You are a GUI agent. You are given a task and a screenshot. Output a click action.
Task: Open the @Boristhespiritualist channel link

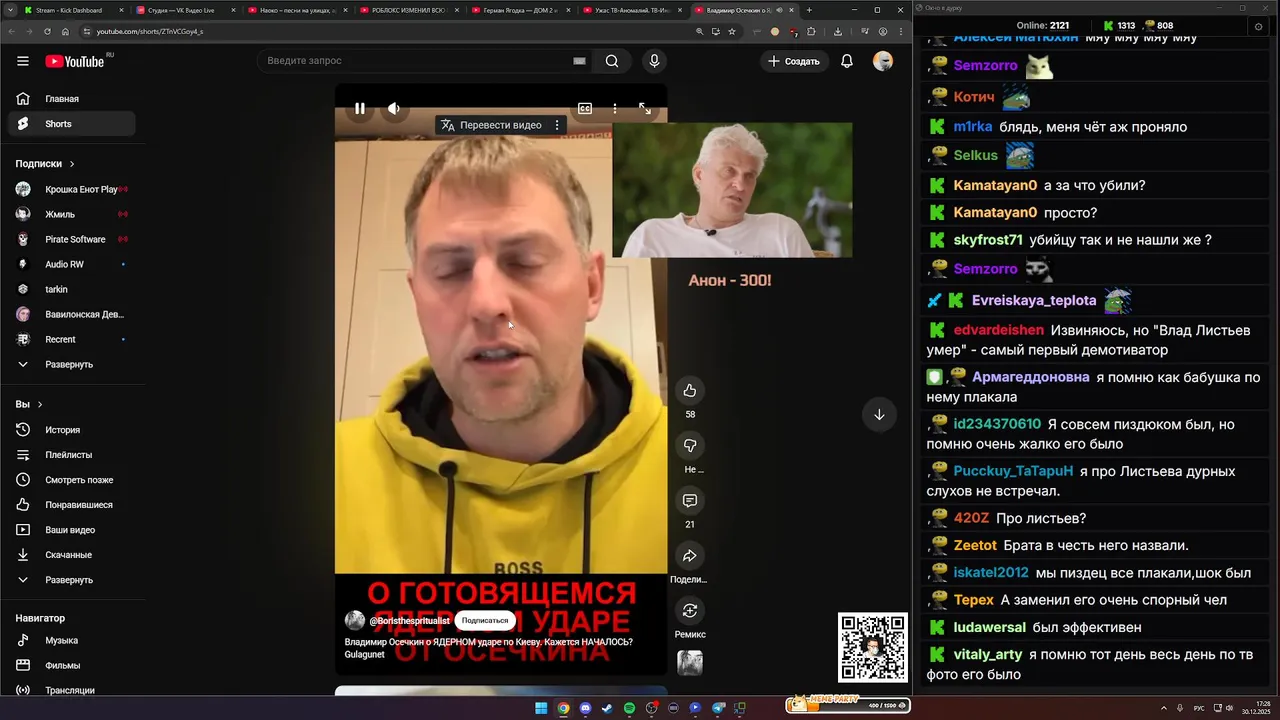[410, 621]
